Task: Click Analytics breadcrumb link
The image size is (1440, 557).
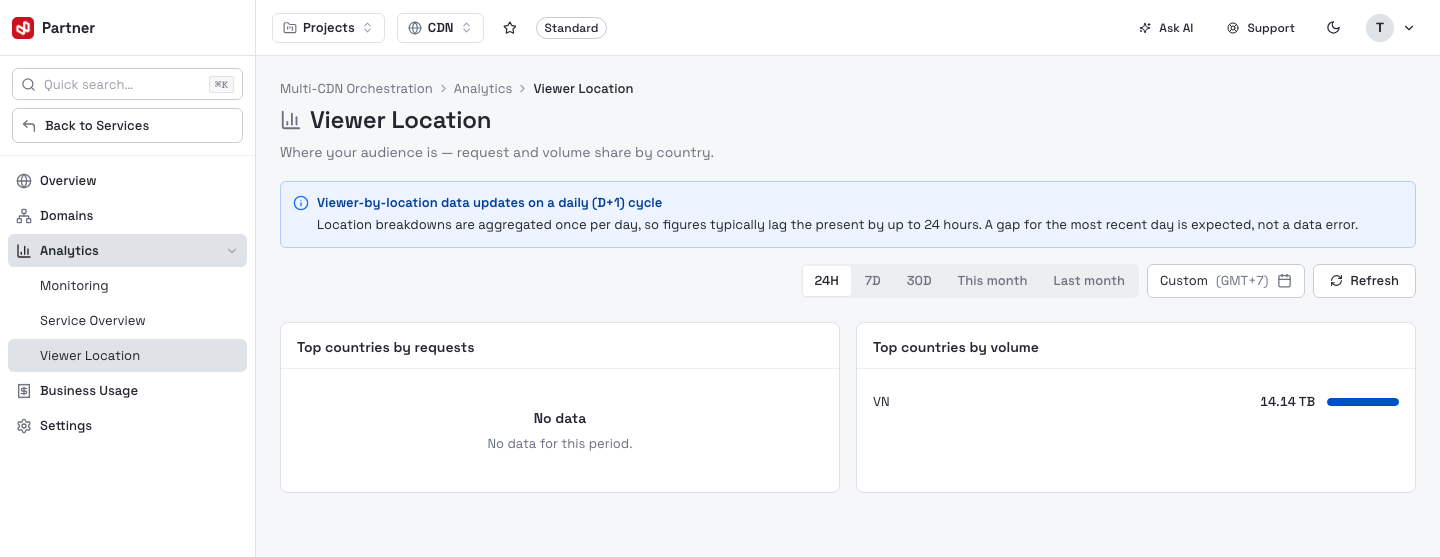Action: coord(483,89)
